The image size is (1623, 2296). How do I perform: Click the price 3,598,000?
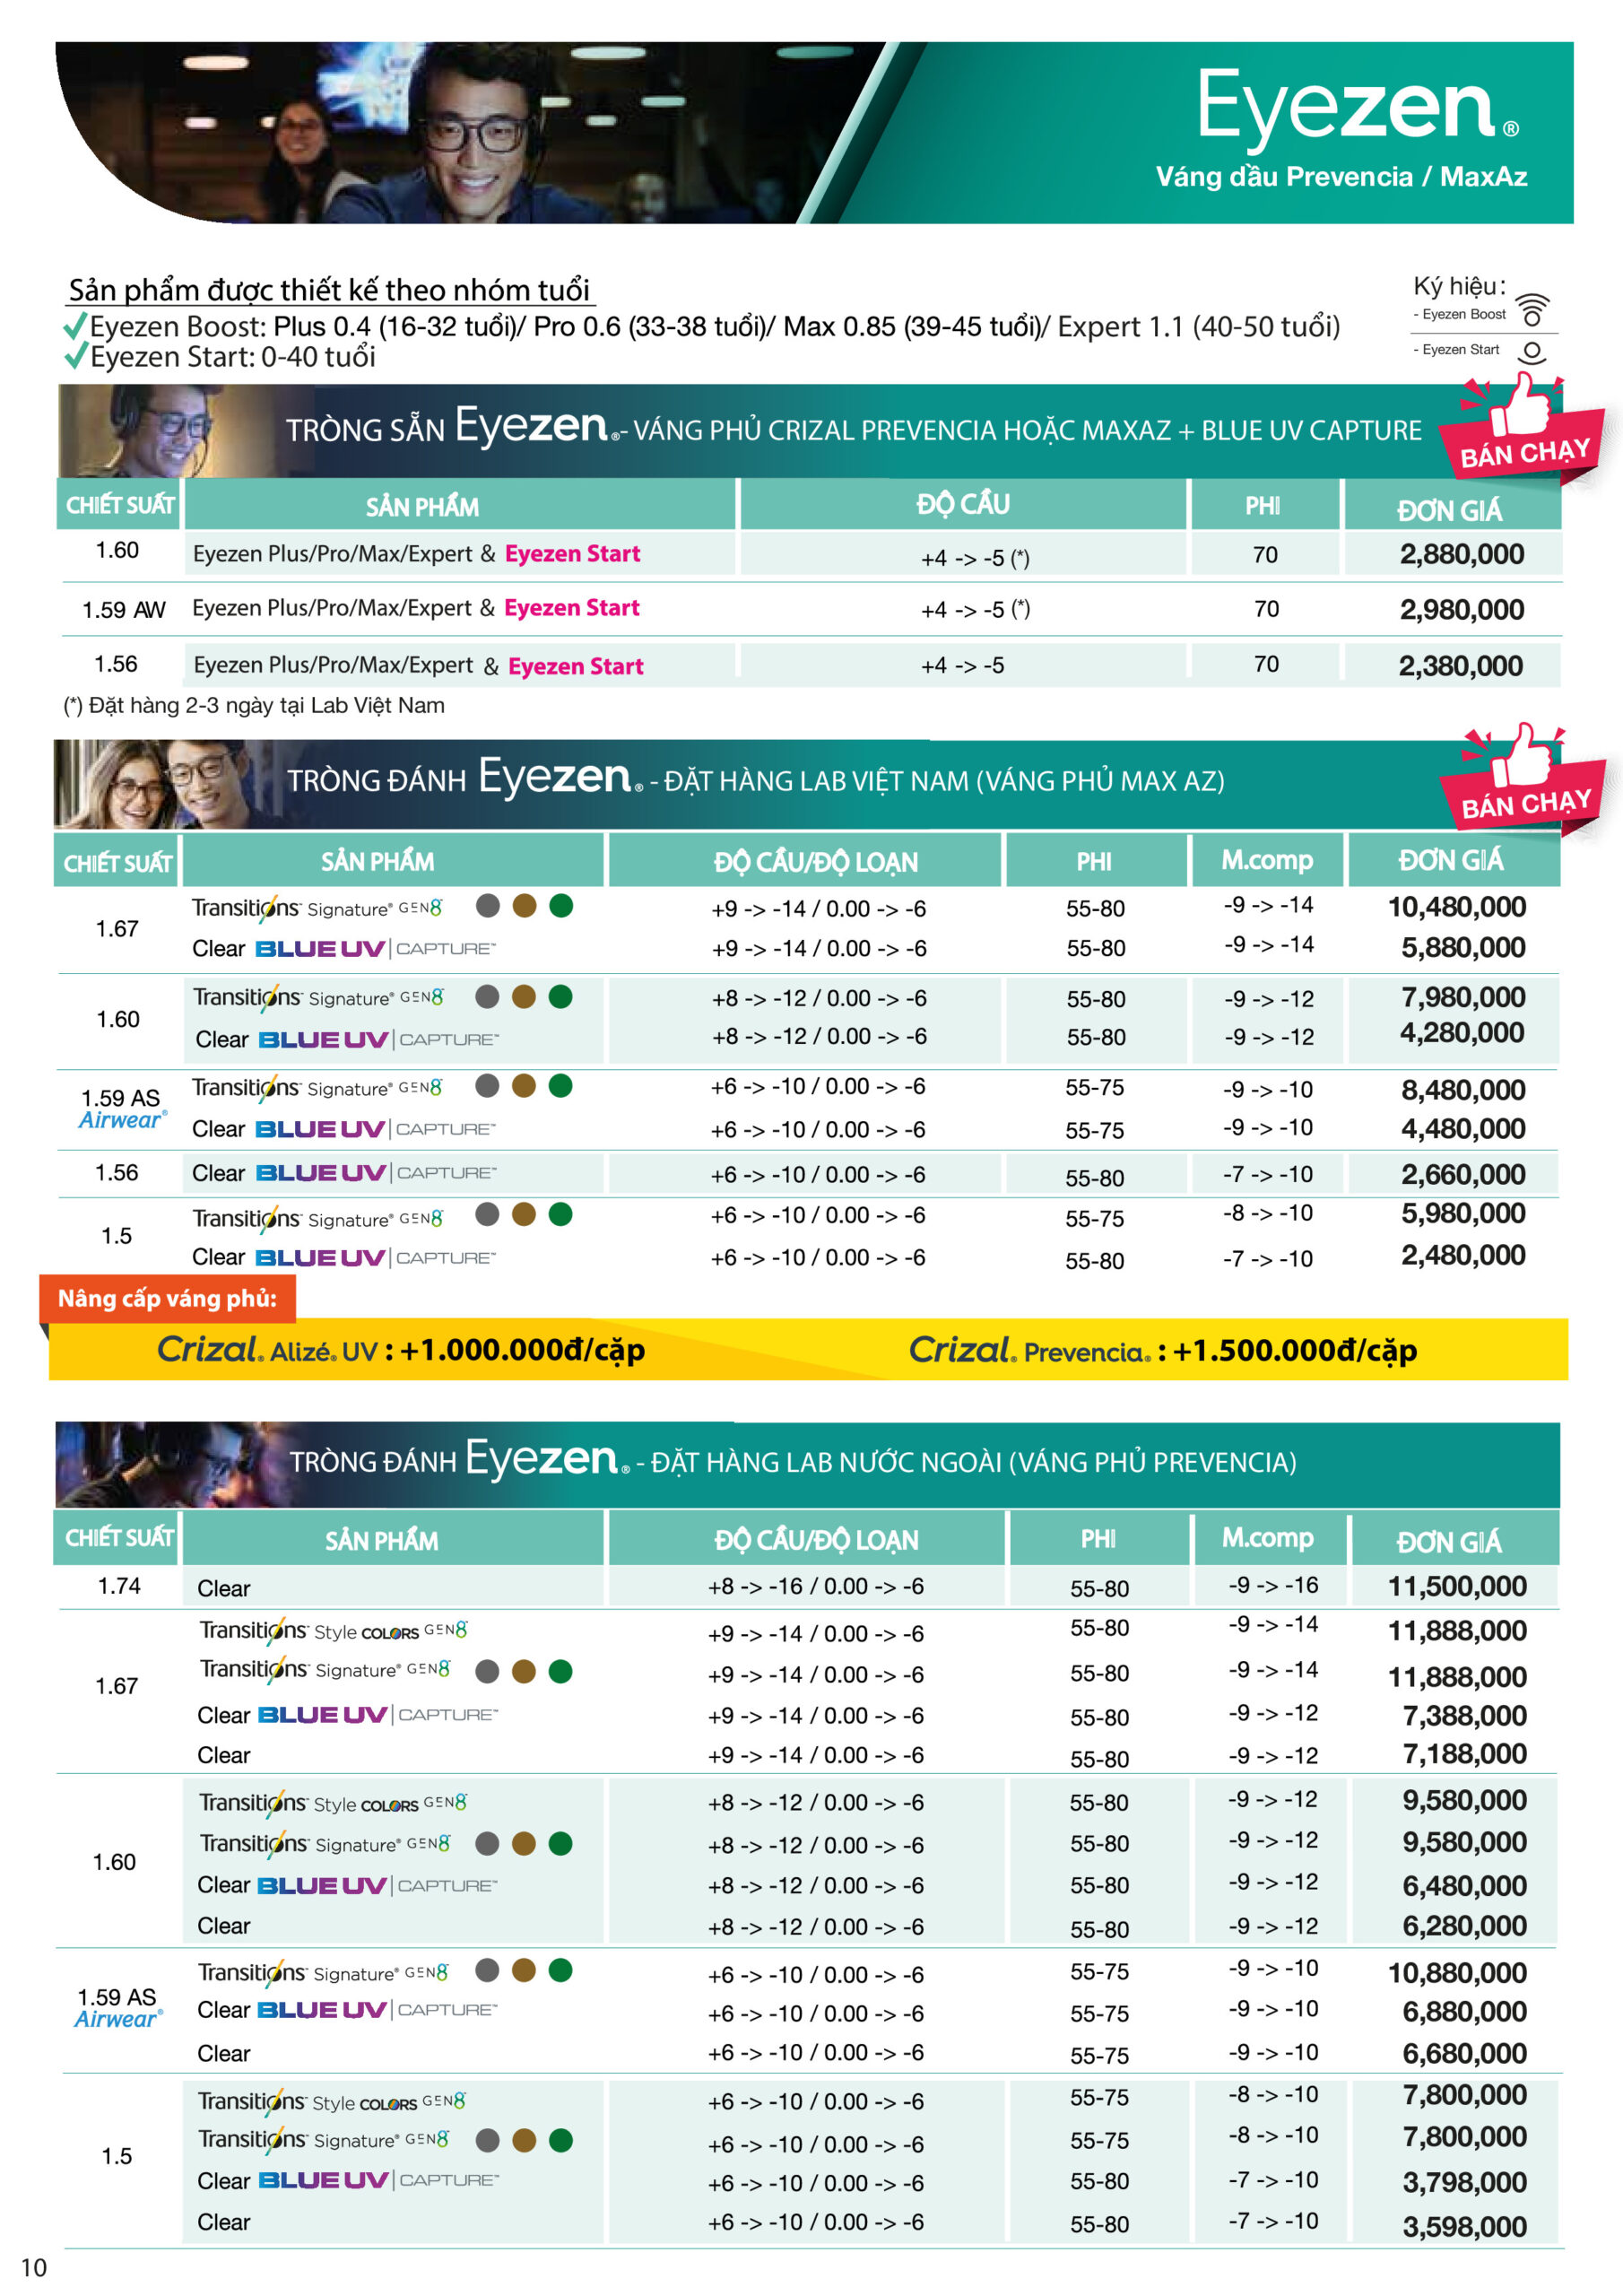point(1465,2227)
